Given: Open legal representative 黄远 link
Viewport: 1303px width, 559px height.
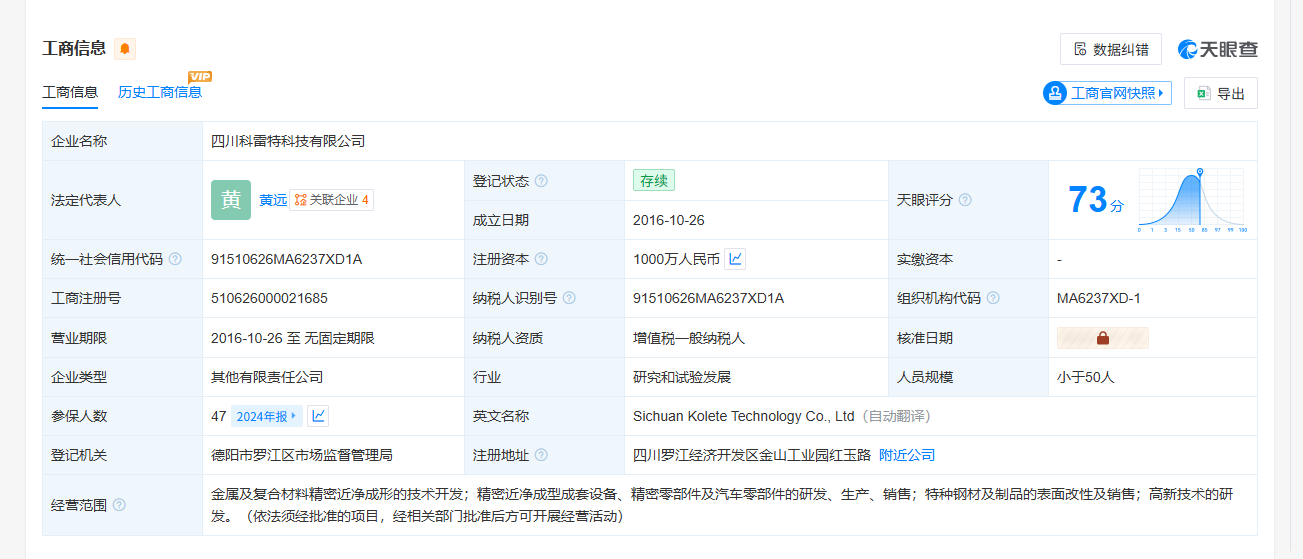Looking at the screenshot, I should [x=273, y=200].
